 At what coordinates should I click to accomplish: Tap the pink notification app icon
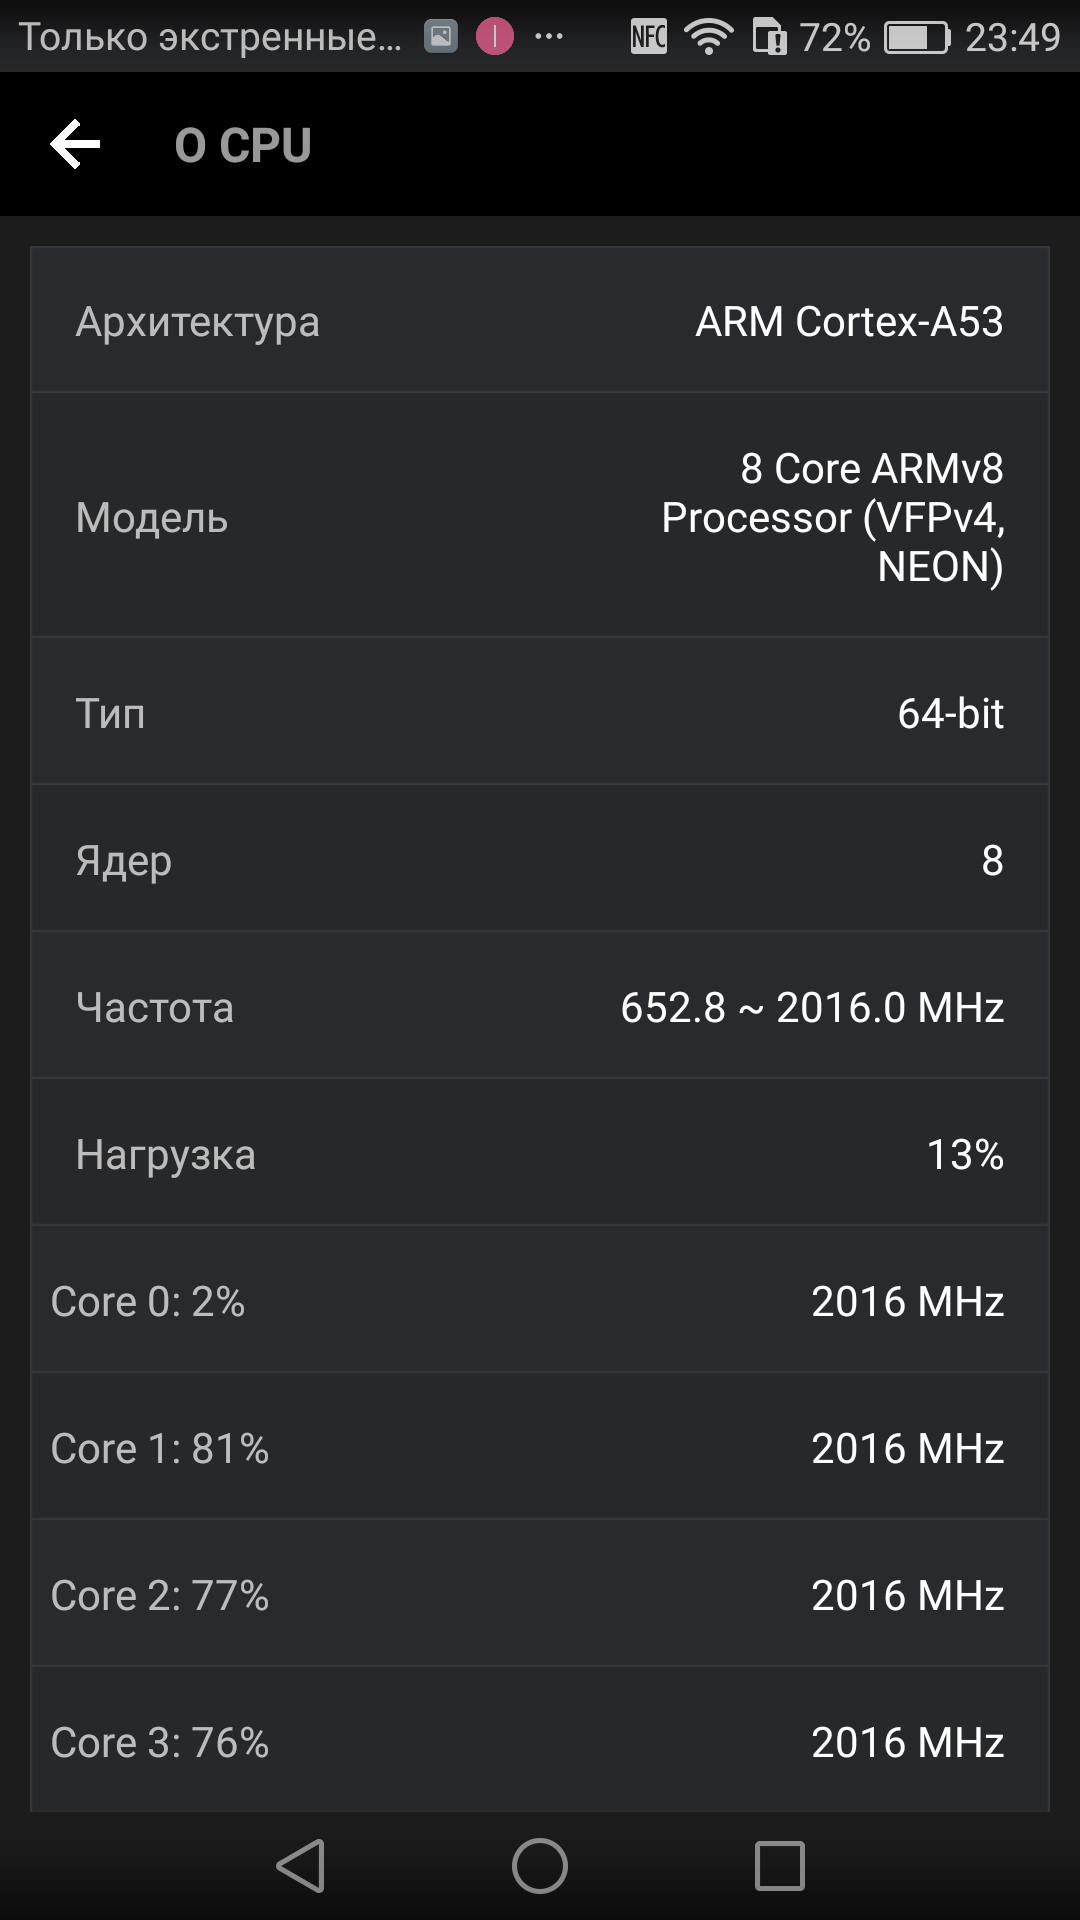point(495,38)
